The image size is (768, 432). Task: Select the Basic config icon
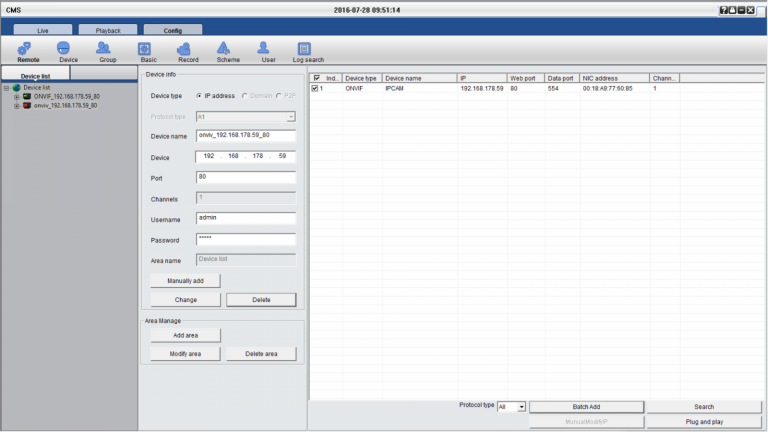coord(144,51)
